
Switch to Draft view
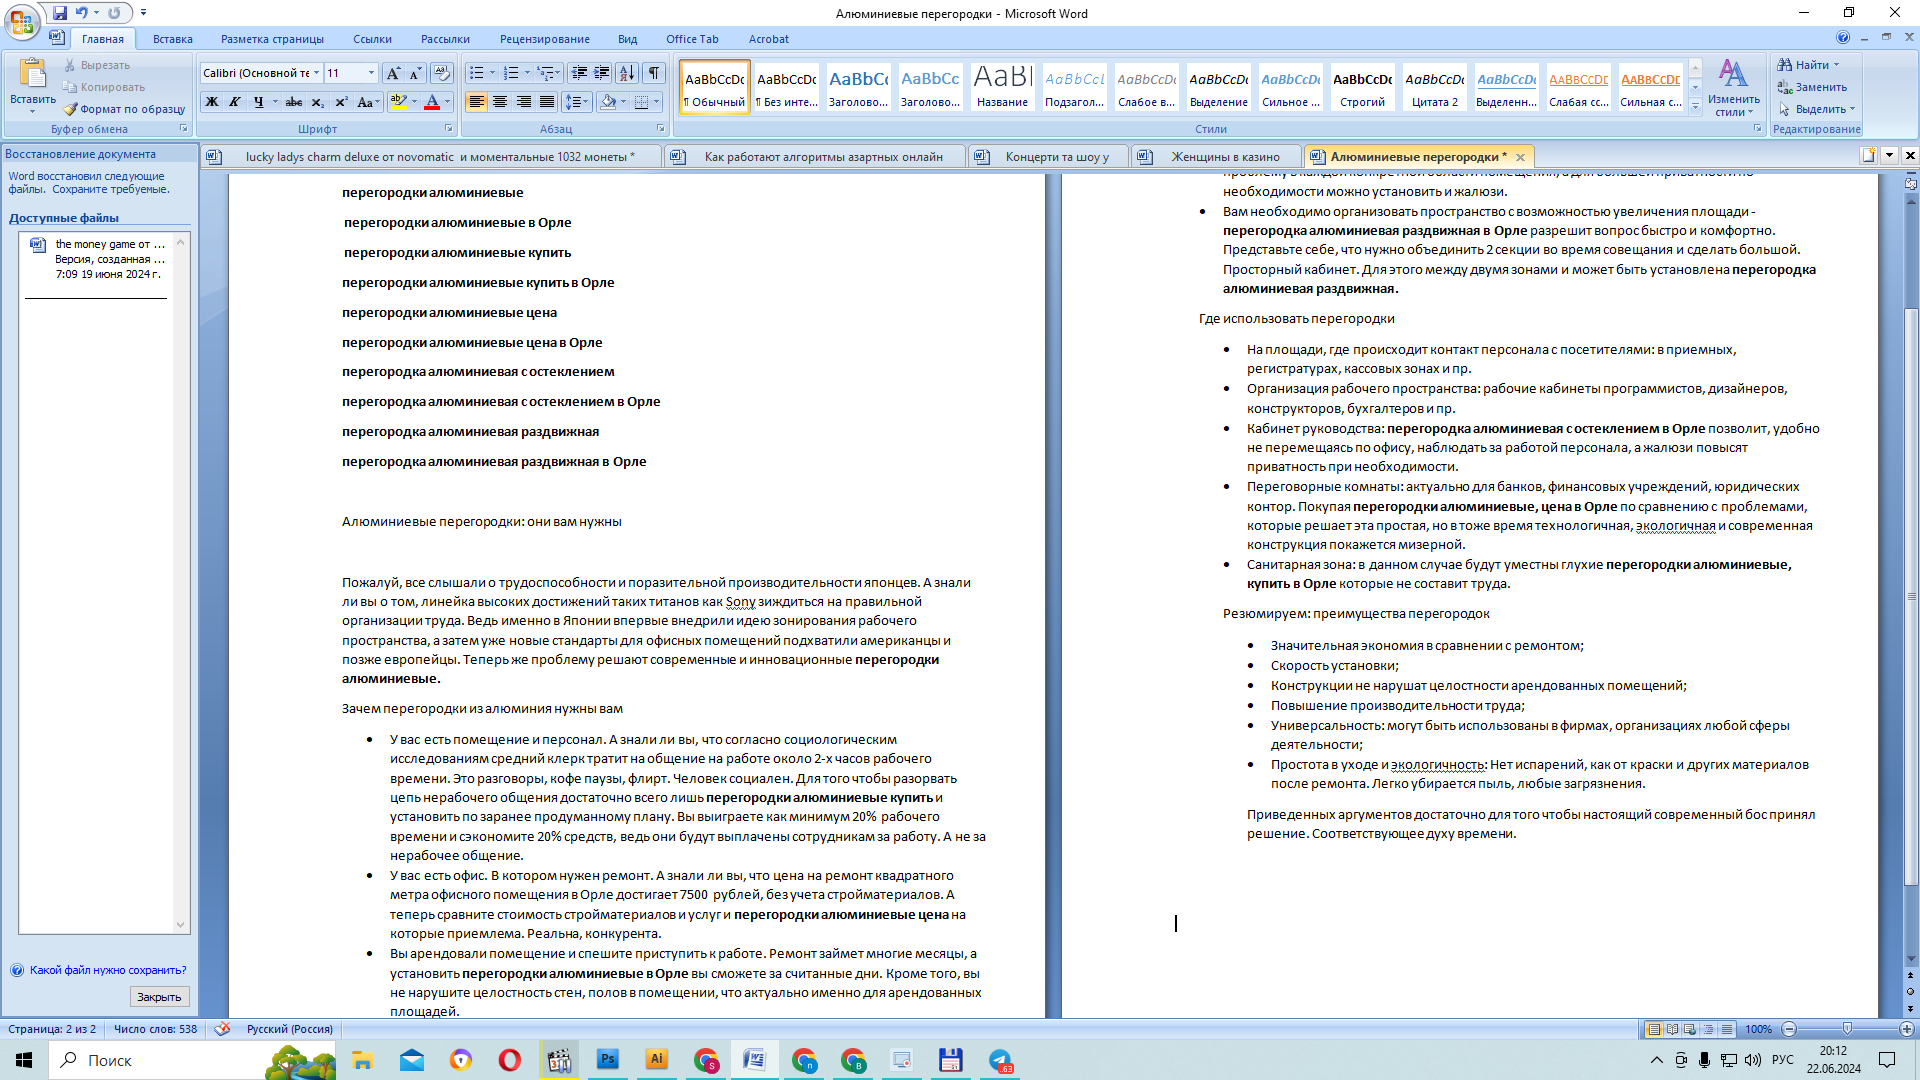pos(1726,1029)
